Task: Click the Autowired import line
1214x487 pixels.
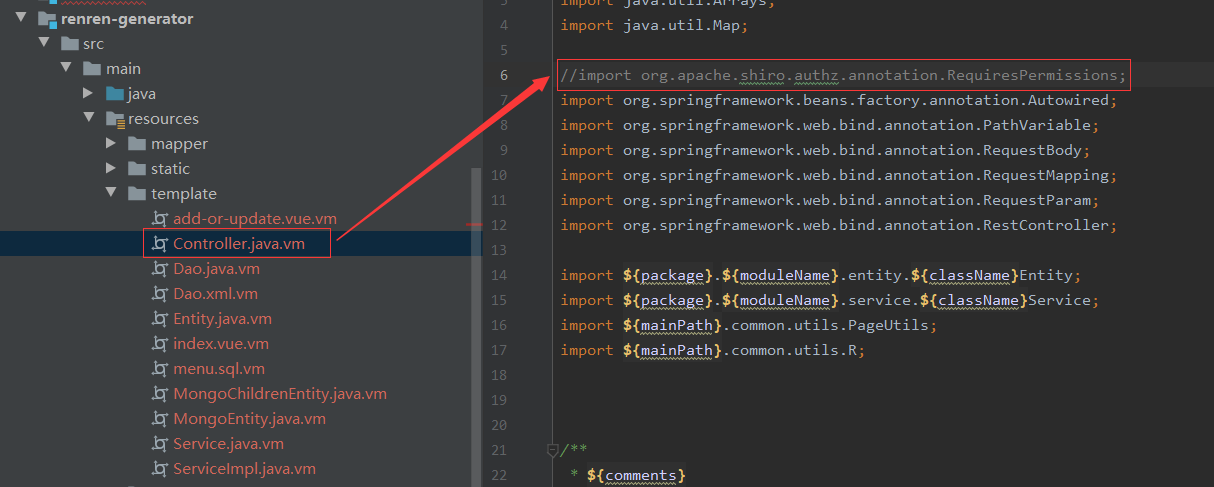Action: tap(838, 100)
